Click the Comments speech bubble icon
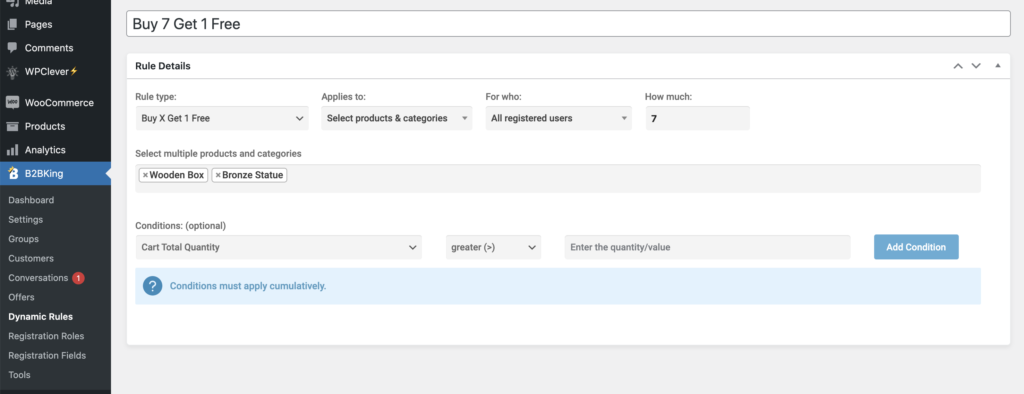The height and width of the screenshot is (394, 1024). pyautogui.click(x=12, y=48)
